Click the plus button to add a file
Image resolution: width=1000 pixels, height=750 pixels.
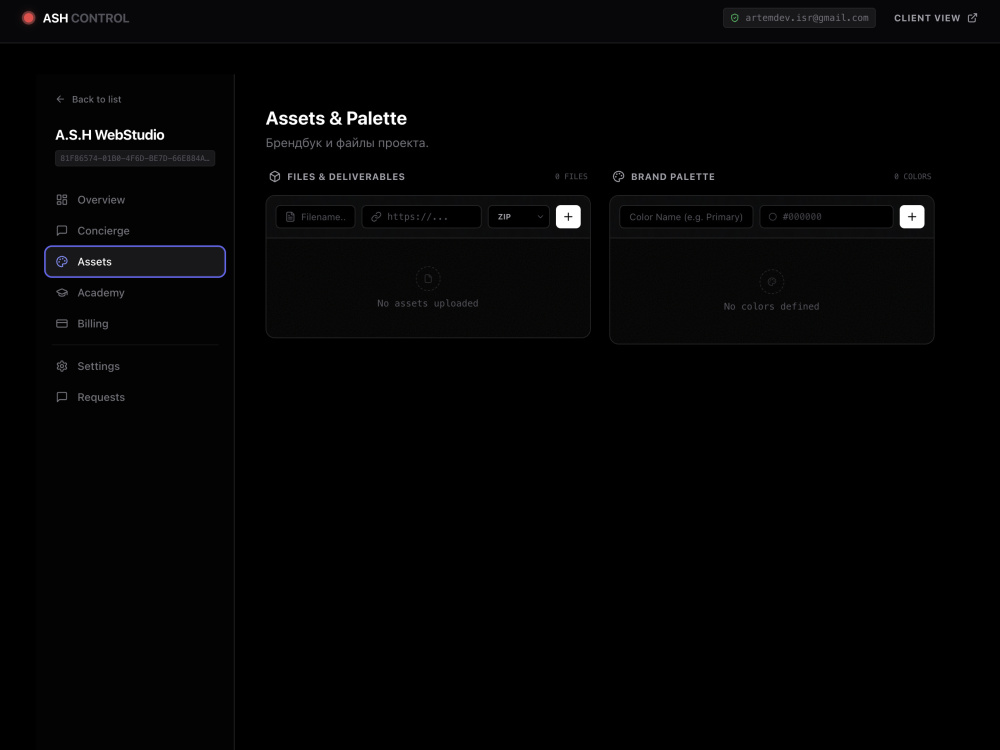[x=568, y=217]
